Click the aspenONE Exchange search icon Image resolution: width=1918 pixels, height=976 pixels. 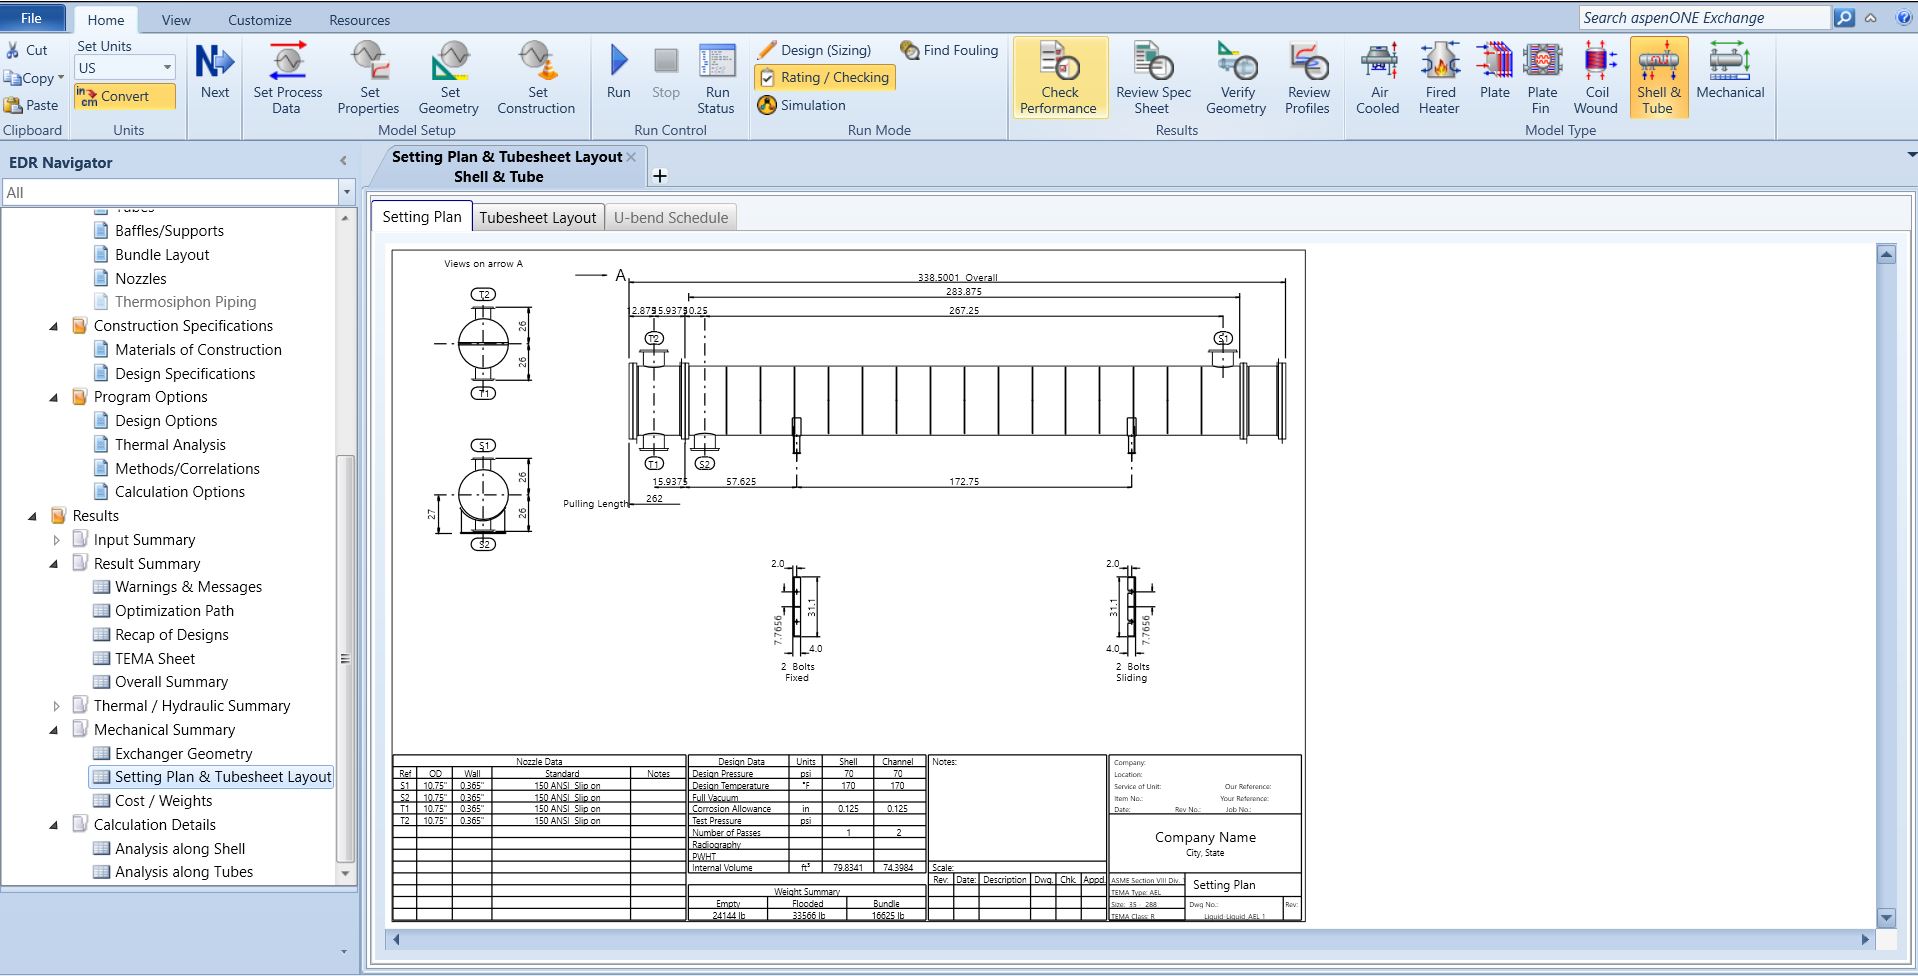(x=1845, y=17)
